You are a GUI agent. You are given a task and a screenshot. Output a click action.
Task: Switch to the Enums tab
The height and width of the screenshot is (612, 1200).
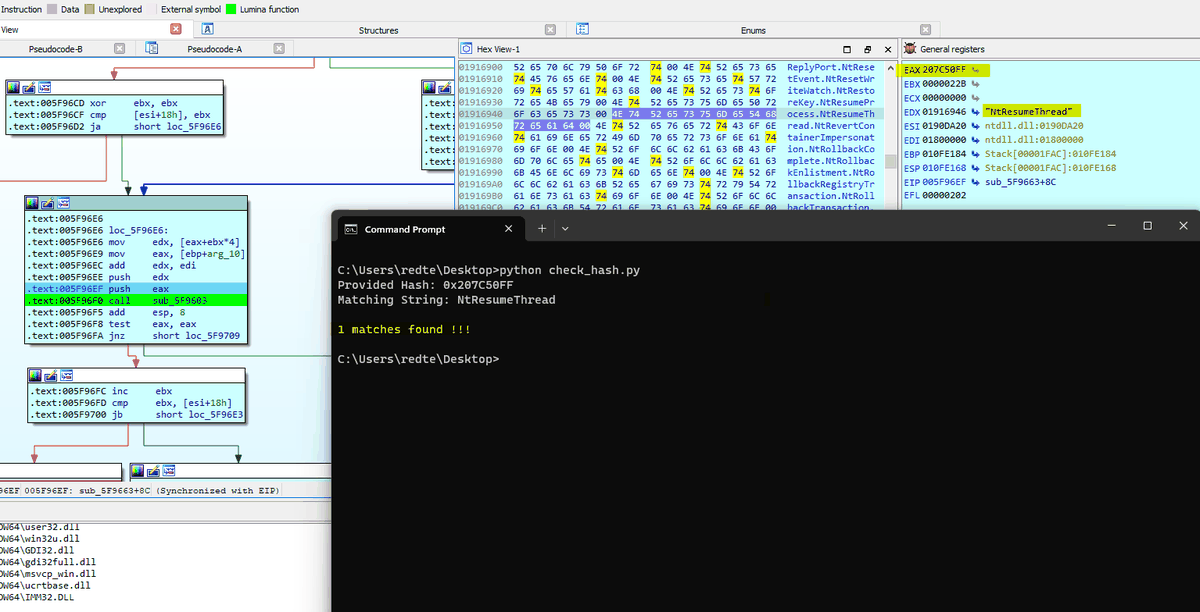point(753,31)
